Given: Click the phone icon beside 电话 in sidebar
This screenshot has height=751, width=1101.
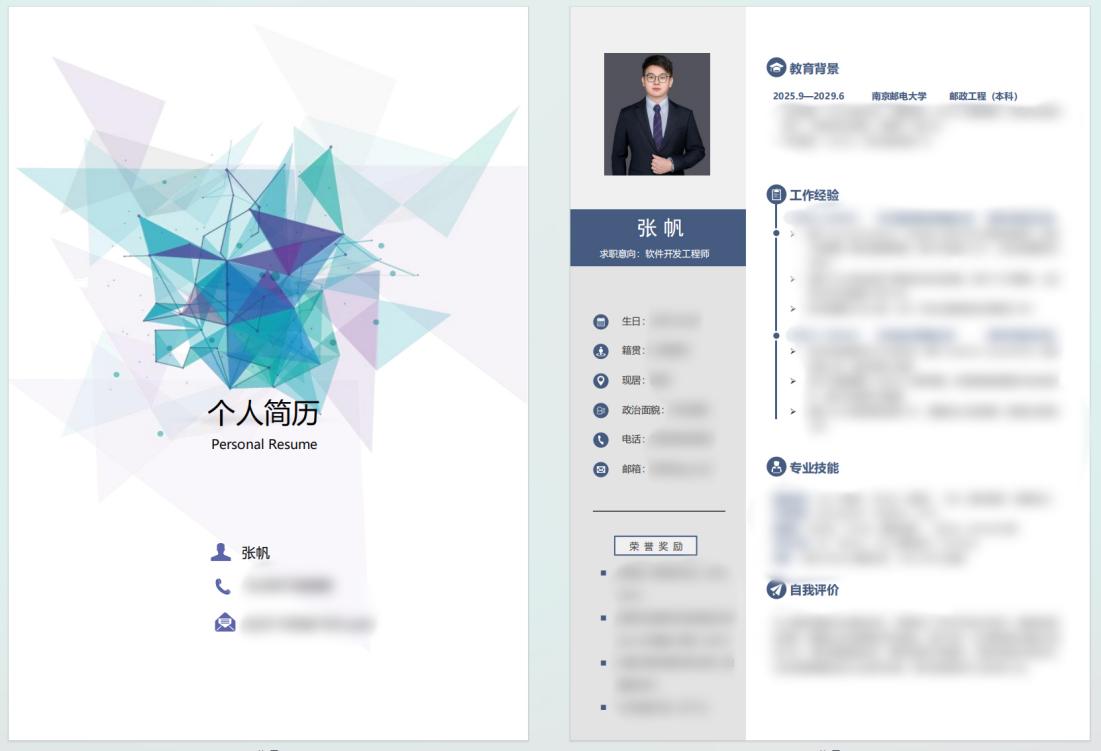Looking at the screenshot, I should click(600, 439).
